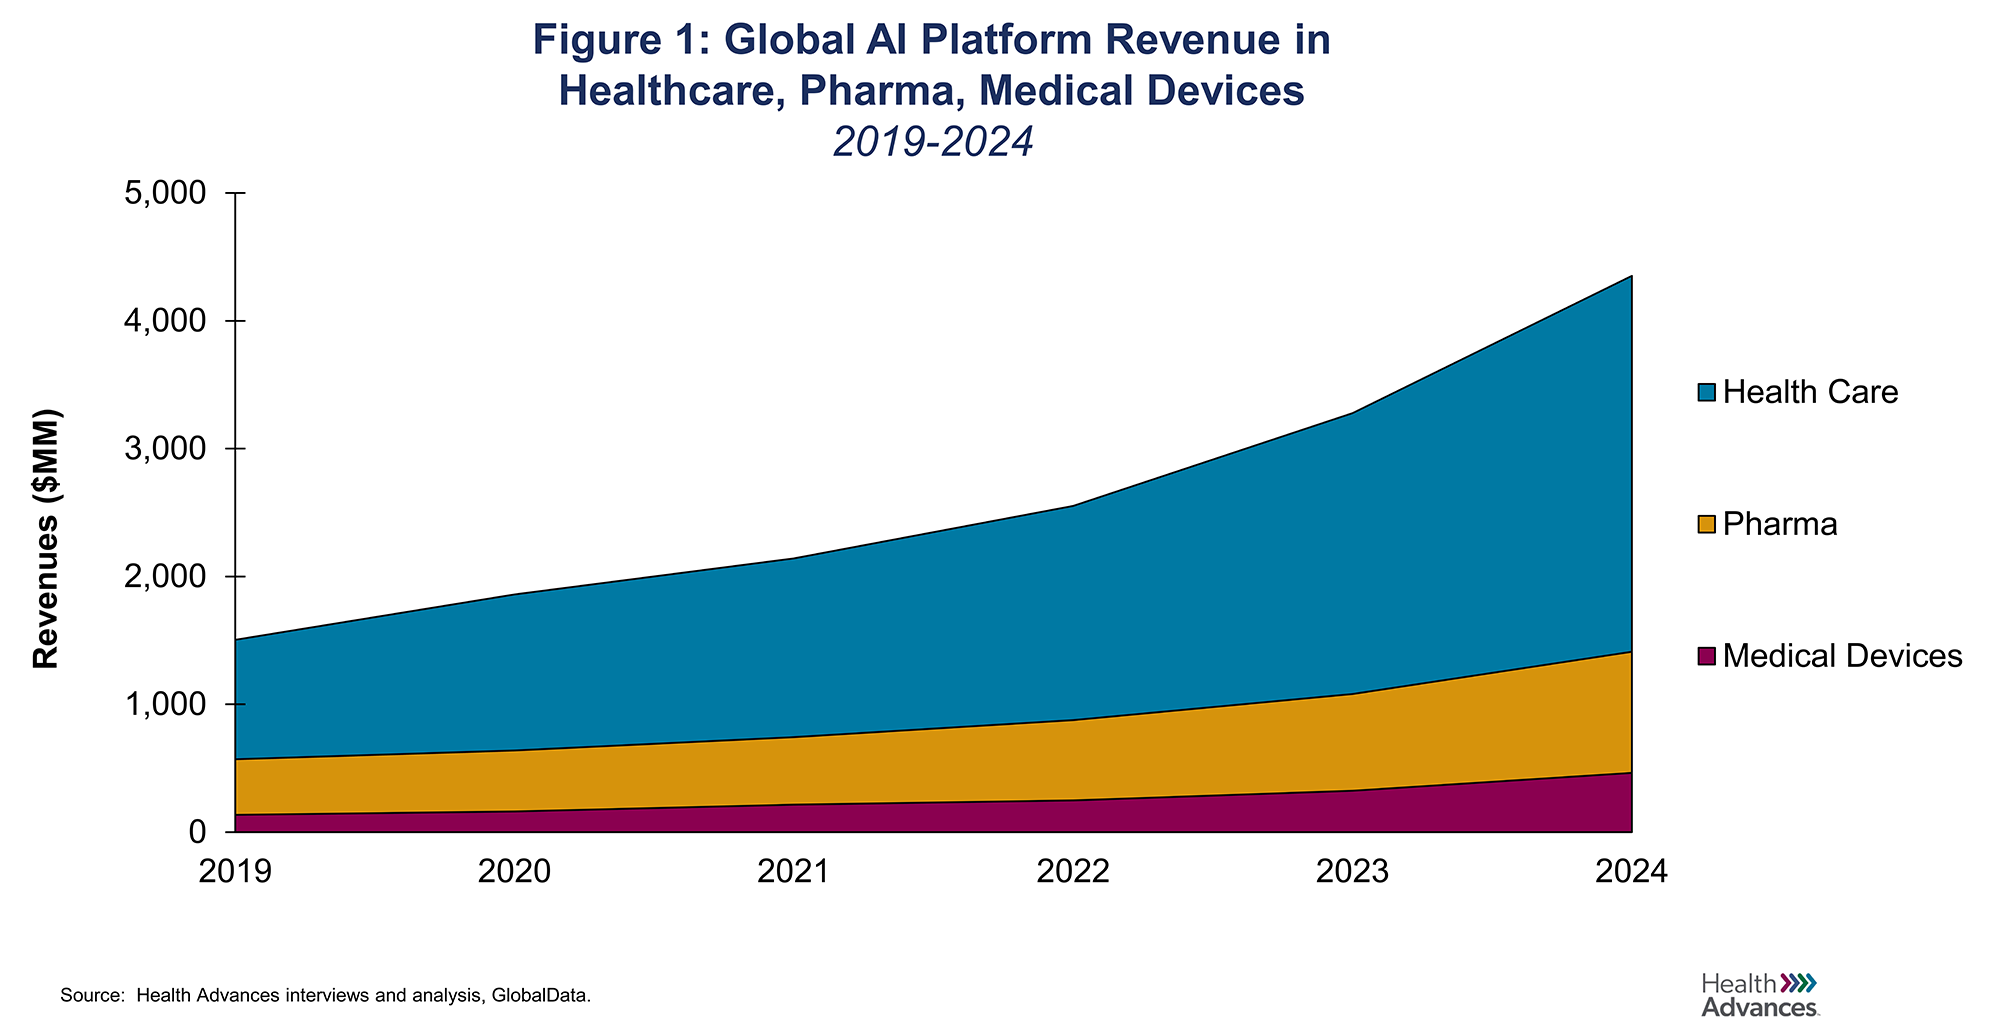
Task: Click the source note citing GlobalData
Action: pos(326,997)
